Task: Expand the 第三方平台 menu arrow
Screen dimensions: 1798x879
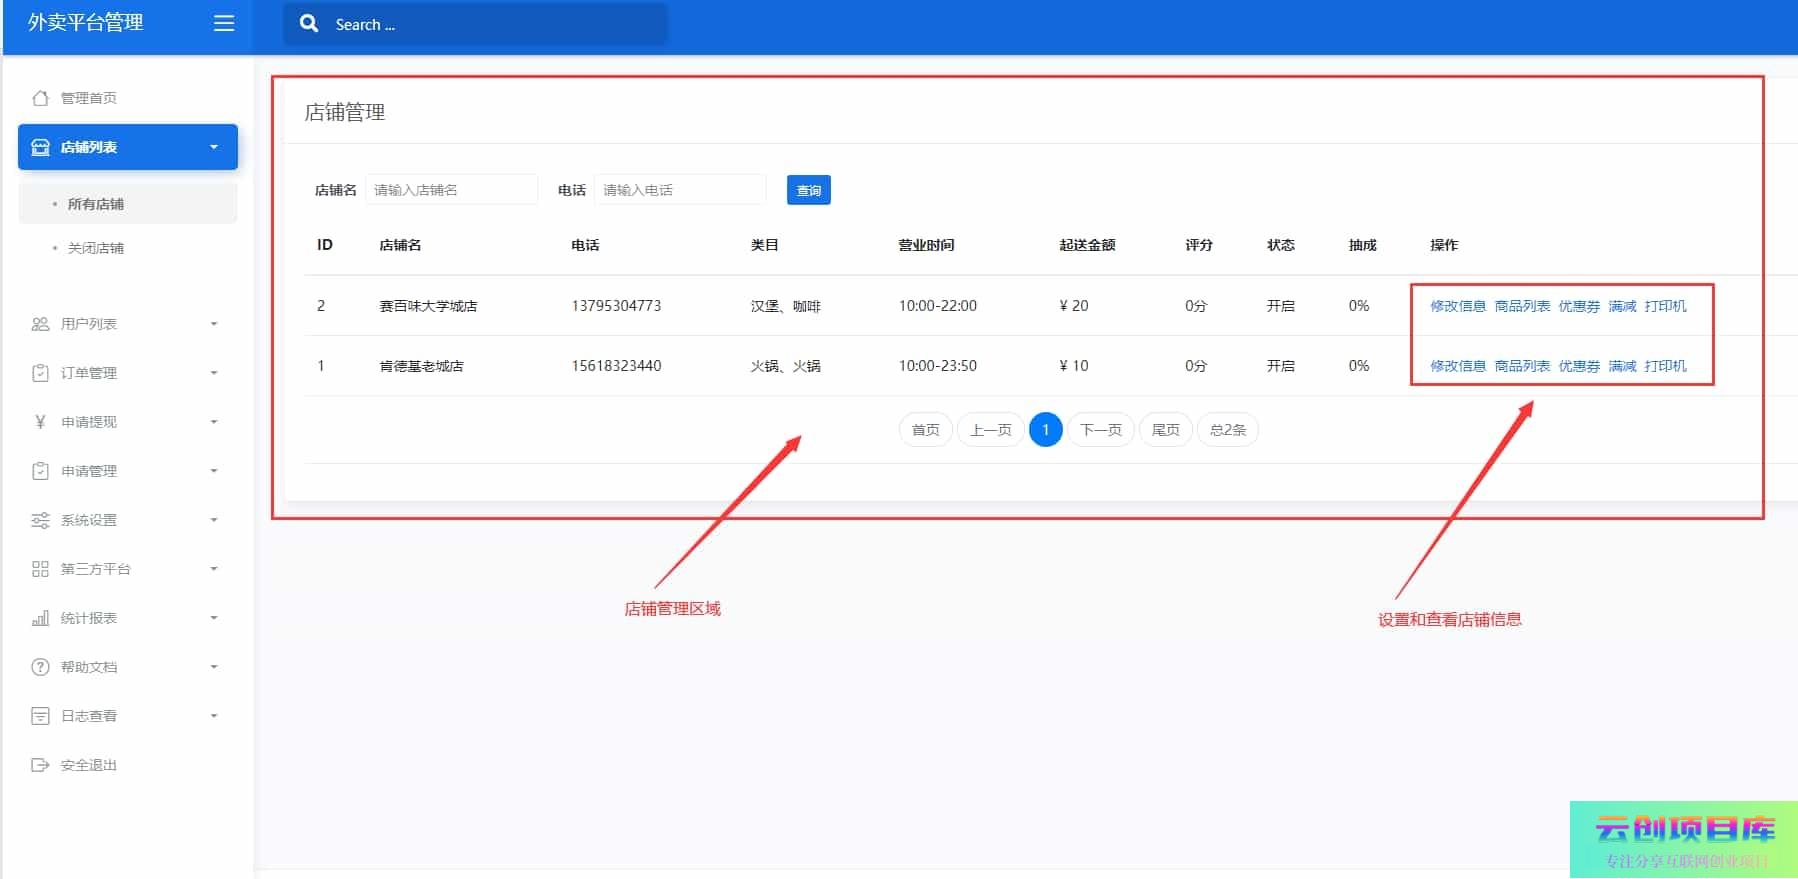Action: pos(214,569)
